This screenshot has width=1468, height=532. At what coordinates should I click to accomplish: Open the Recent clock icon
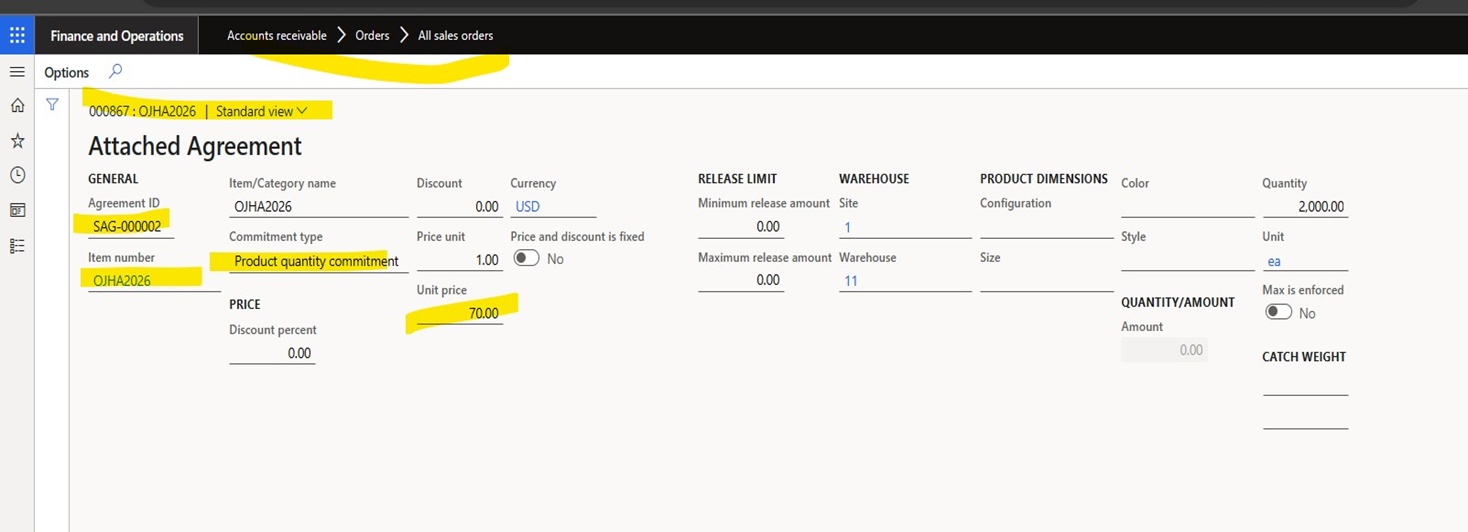[x=17, y=175]
